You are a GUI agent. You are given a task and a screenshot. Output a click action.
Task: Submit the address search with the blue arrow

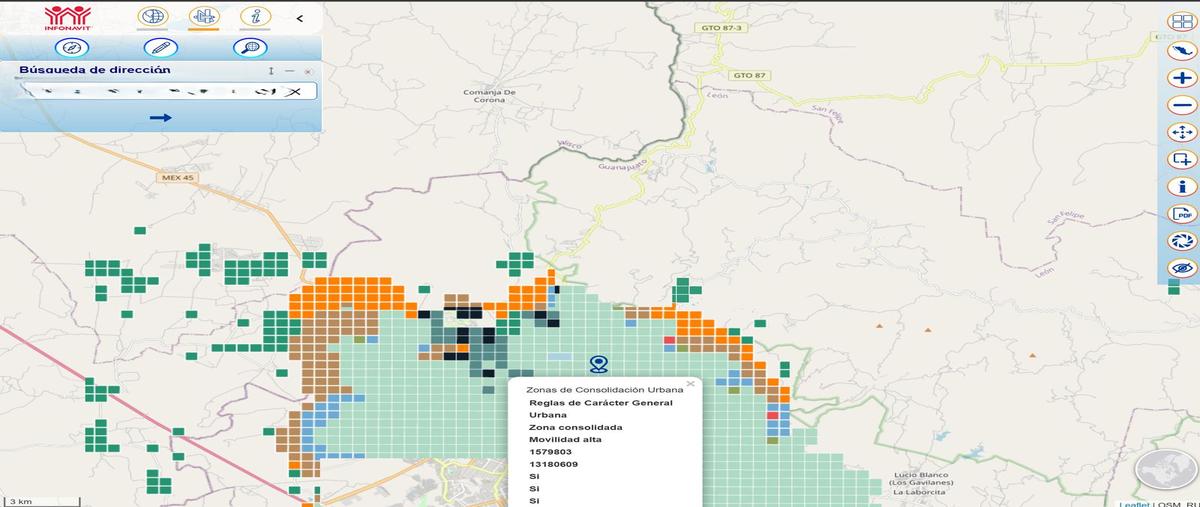click(x=161, y=118)
